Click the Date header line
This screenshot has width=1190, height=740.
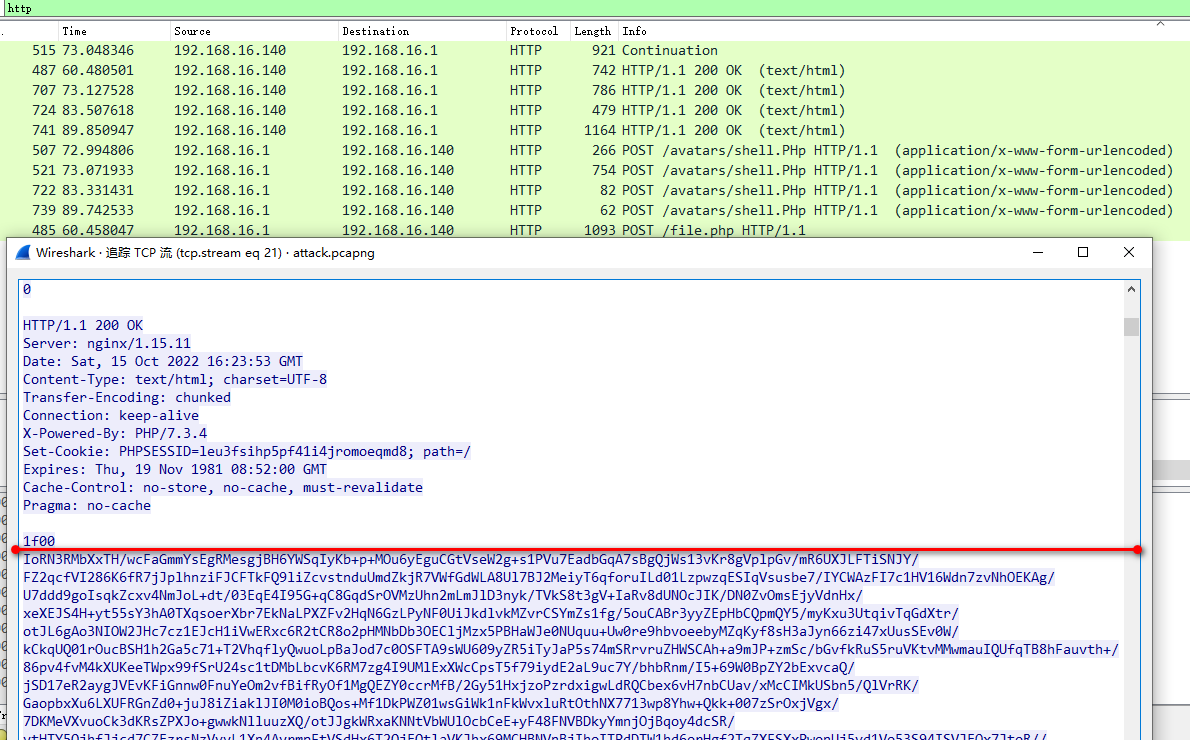[x=162, y=361]
